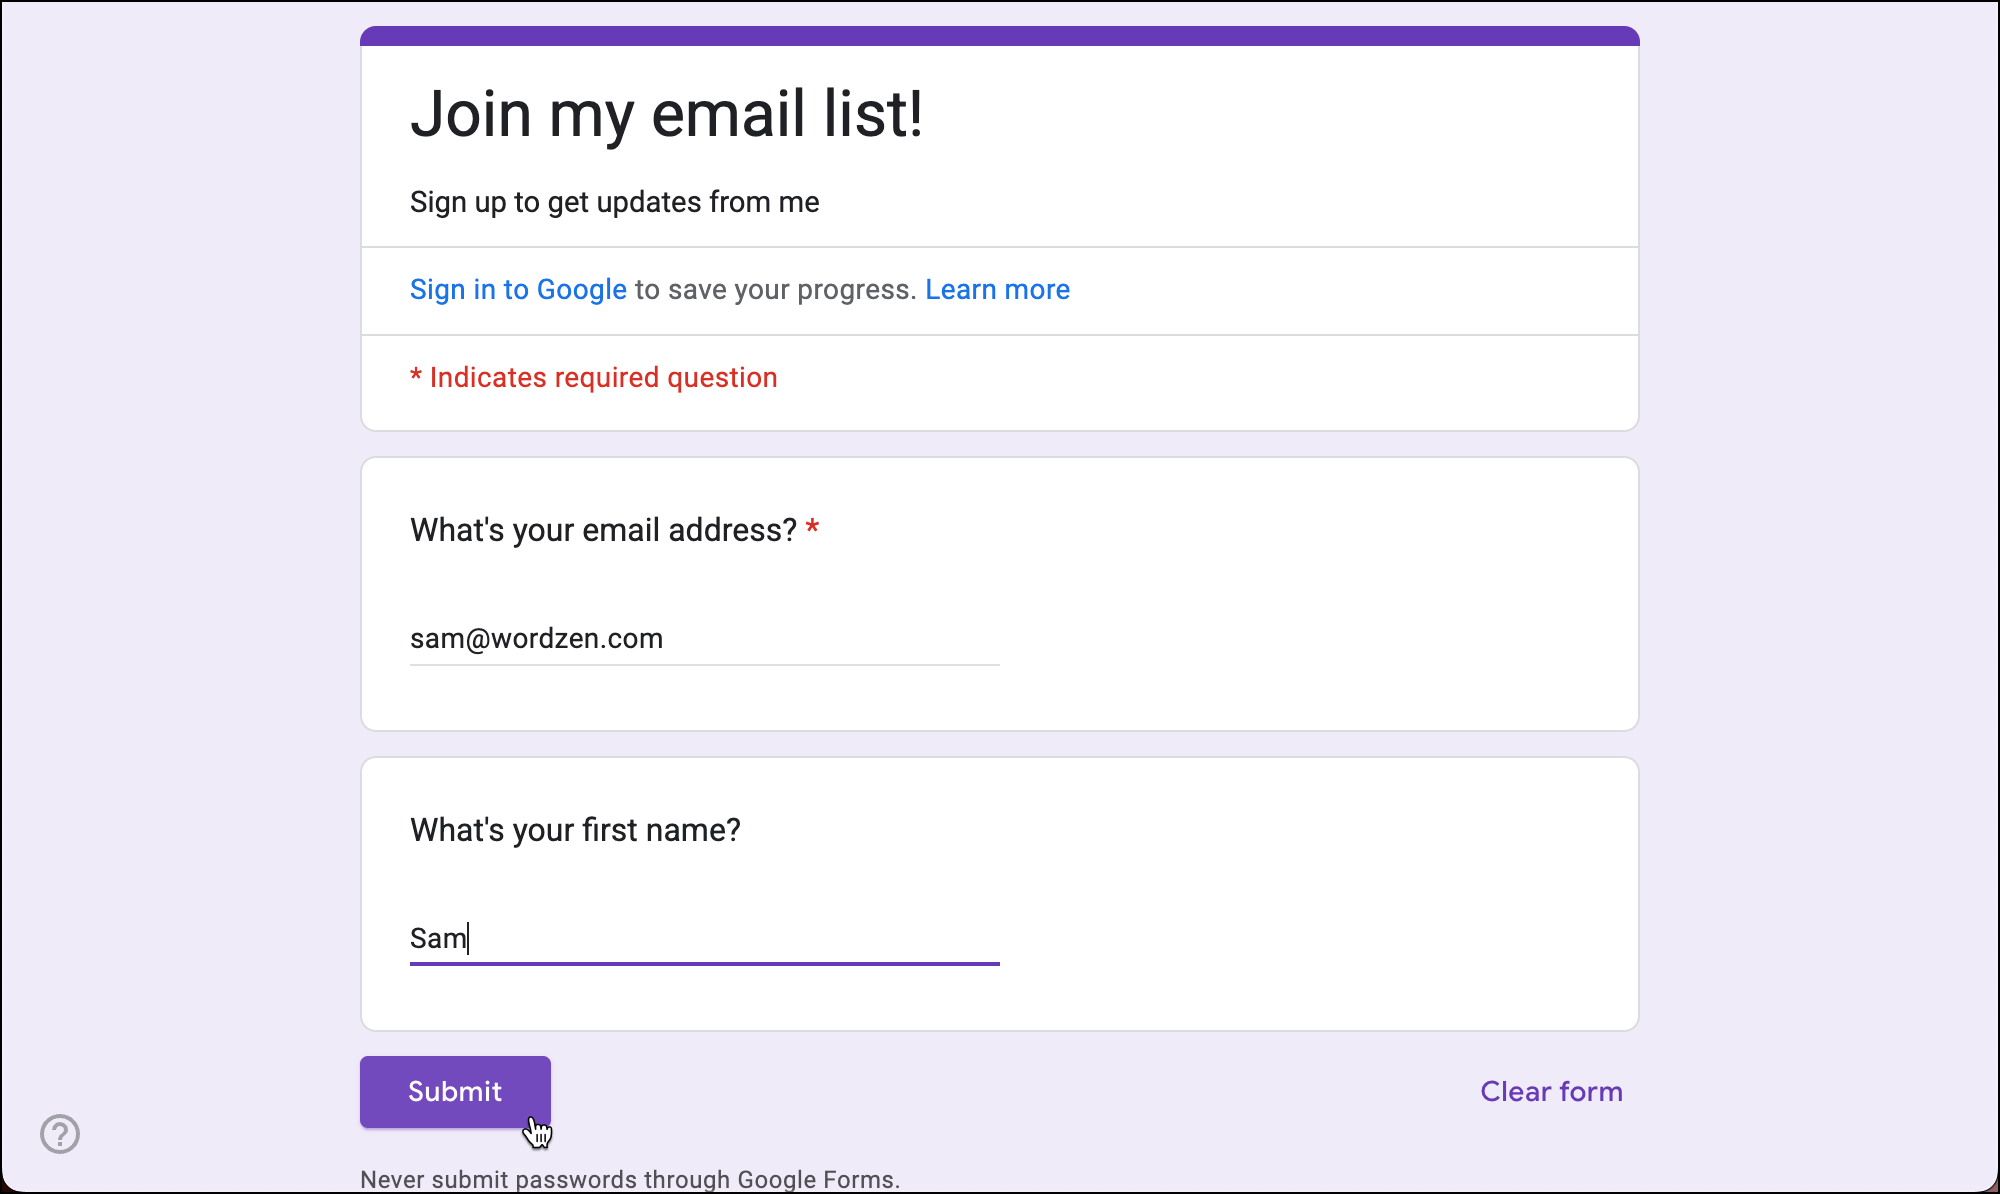Click the email question card
This screenshot has width=2000, height=1194.
click(1300, 592)
